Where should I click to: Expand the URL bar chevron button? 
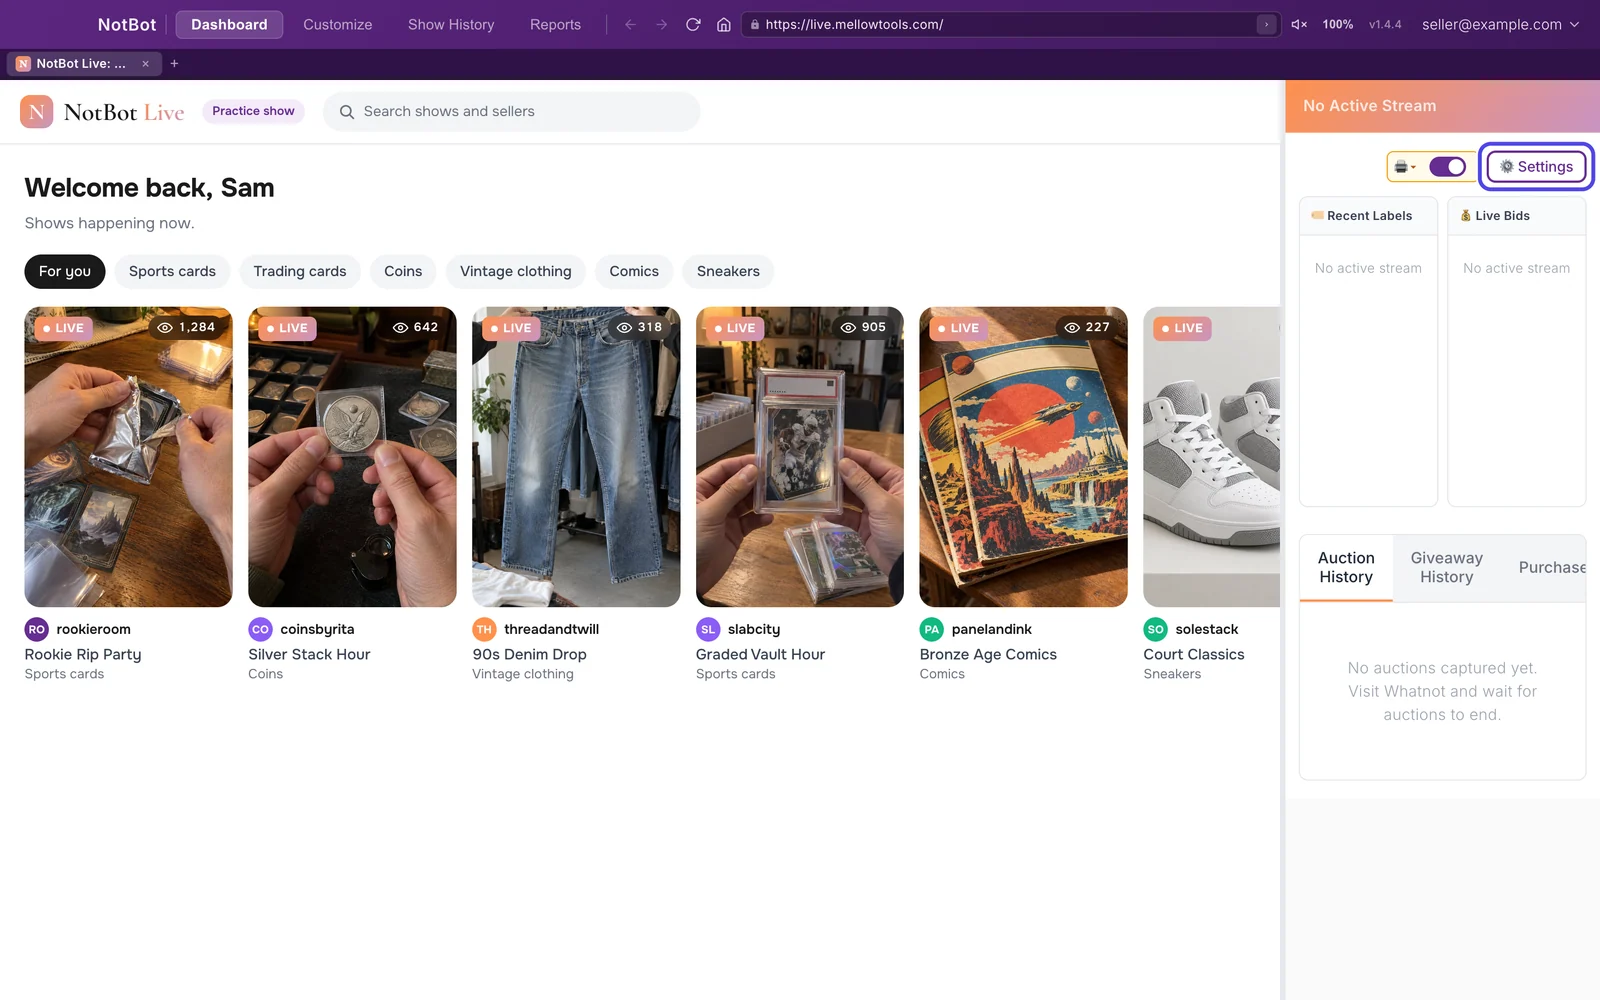click(x=1266, y=24)
